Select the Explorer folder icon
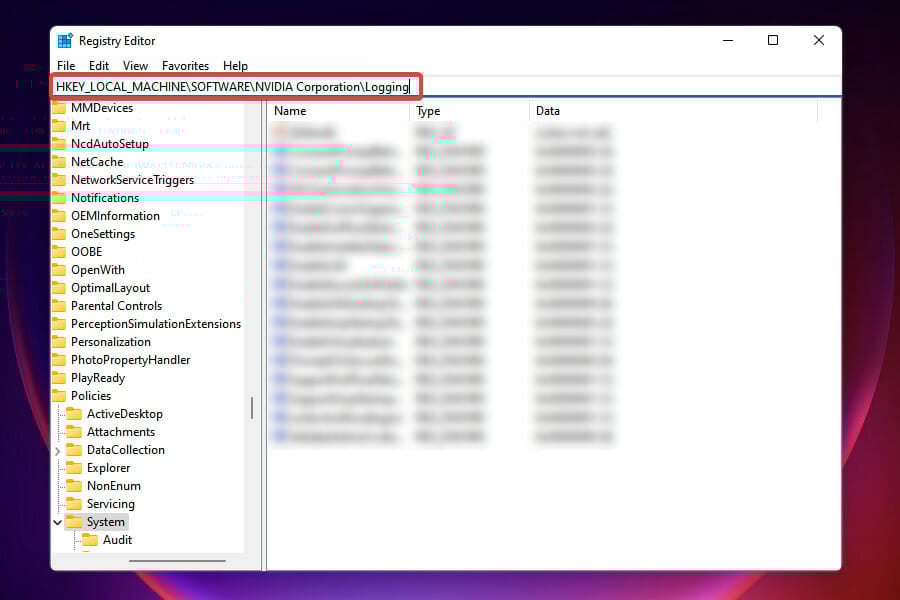 (x=74, y=467)
